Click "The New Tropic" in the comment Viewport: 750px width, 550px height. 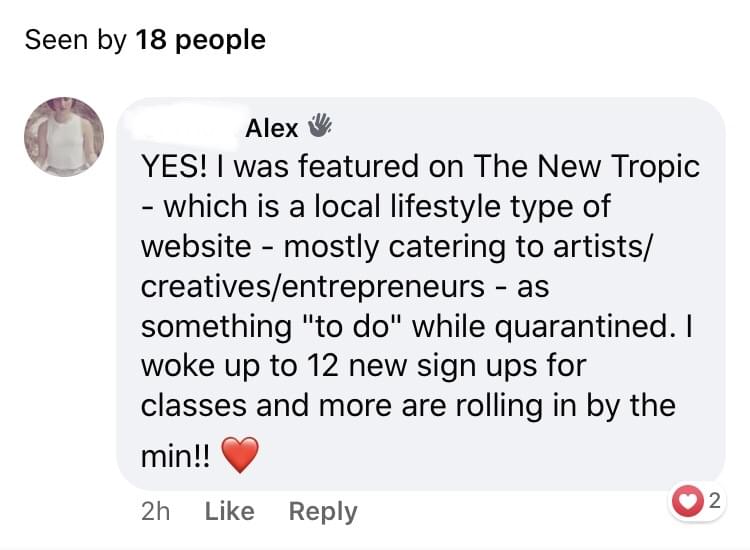[587, 167]
